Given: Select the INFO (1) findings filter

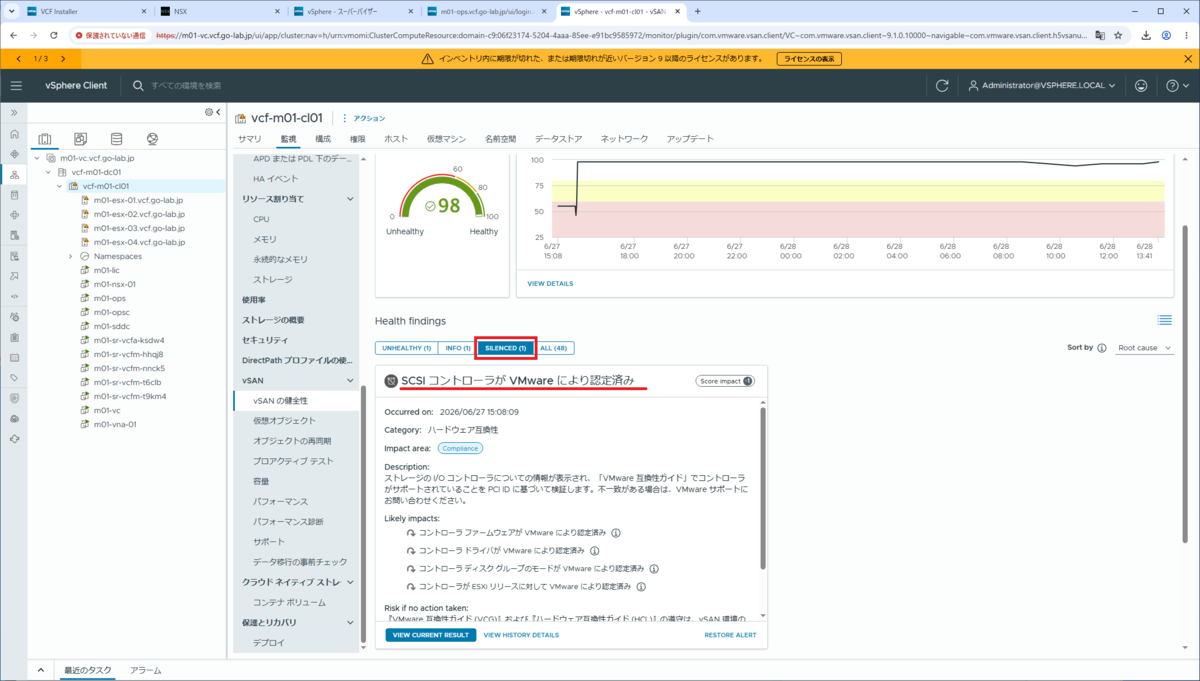Looking at the screenshot, I should (x=458, y=348).
